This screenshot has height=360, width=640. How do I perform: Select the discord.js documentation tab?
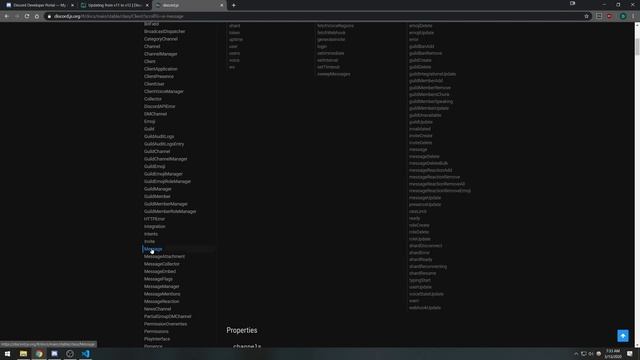click(189, 5)
